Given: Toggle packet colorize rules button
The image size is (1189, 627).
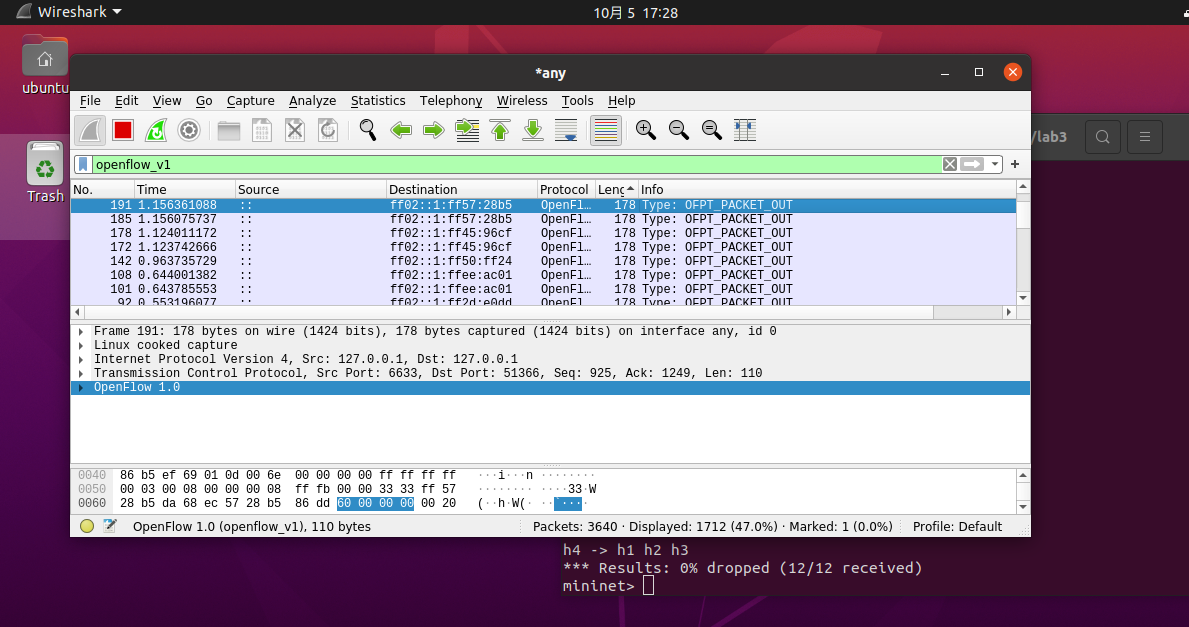Looking at the screenshot, I should coord(606,130).
